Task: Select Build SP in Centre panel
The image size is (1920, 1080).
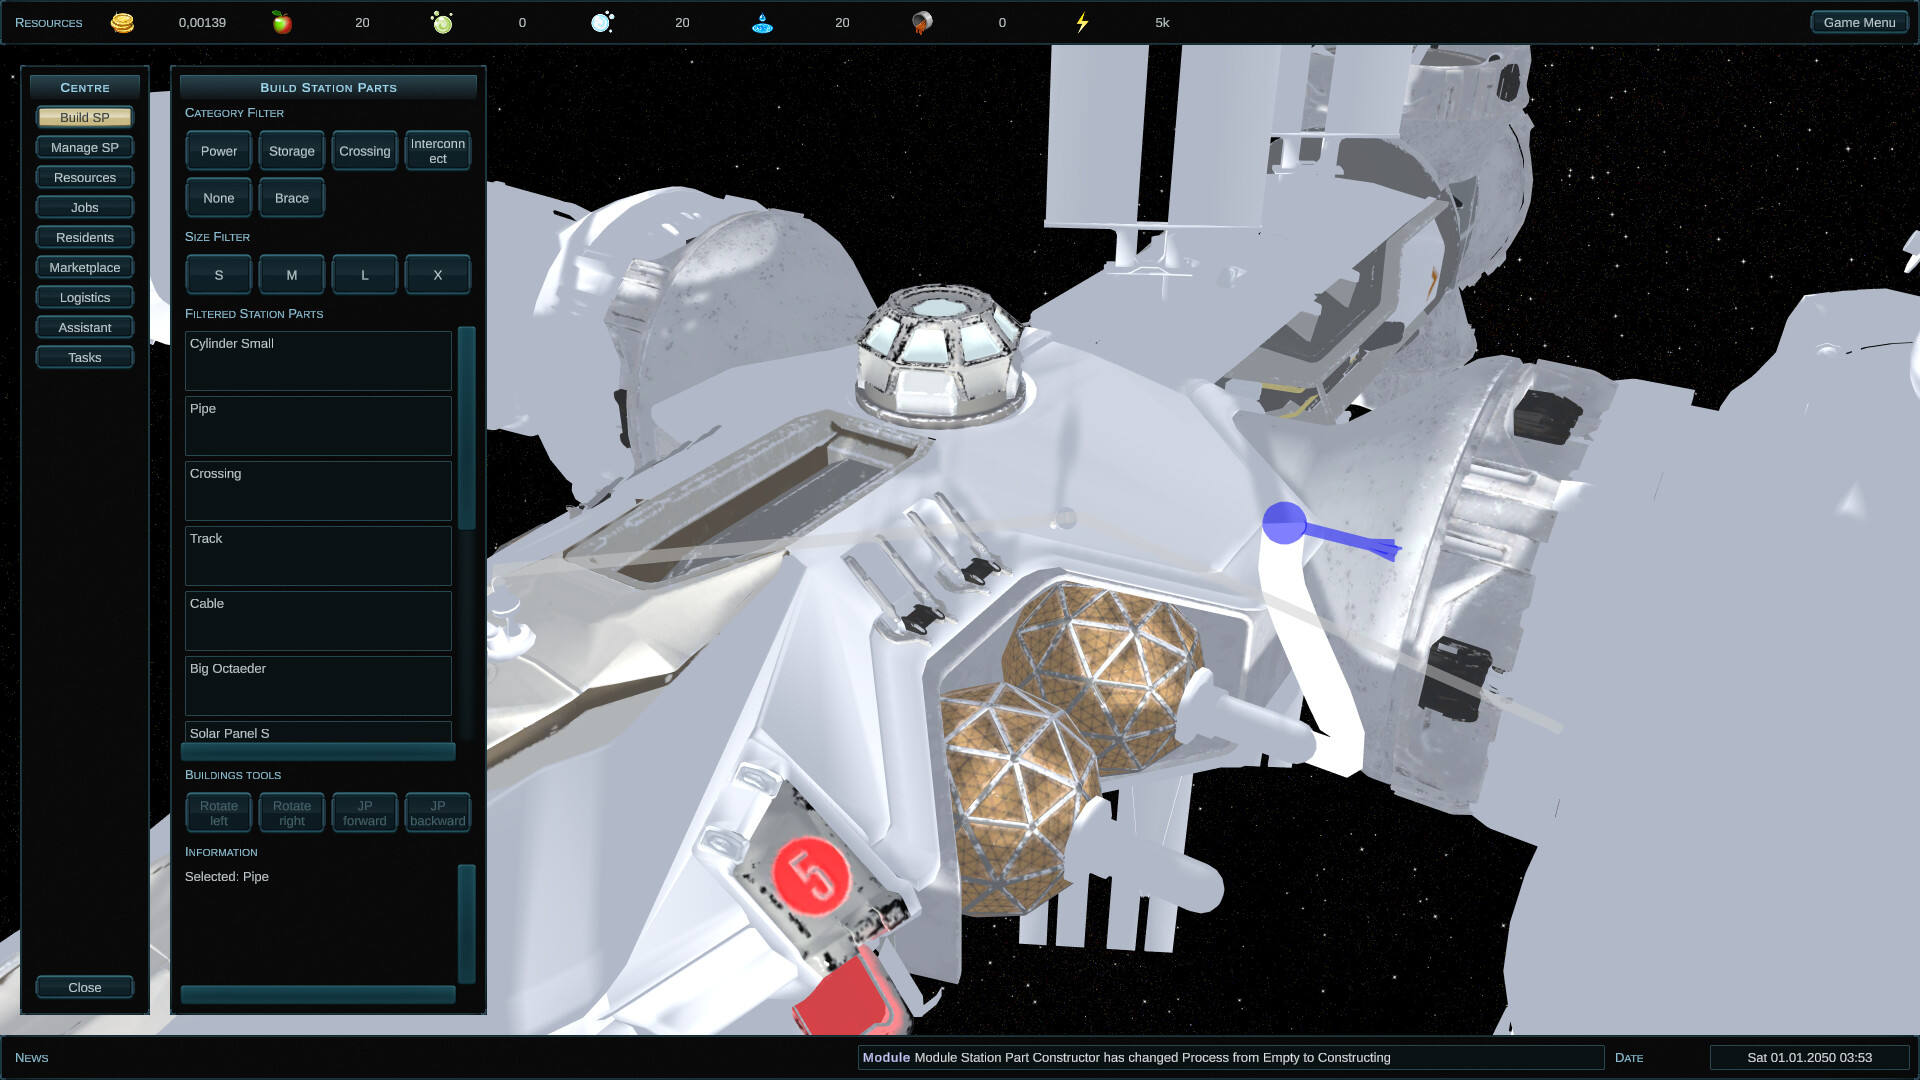Action: [x=85, y=117]
